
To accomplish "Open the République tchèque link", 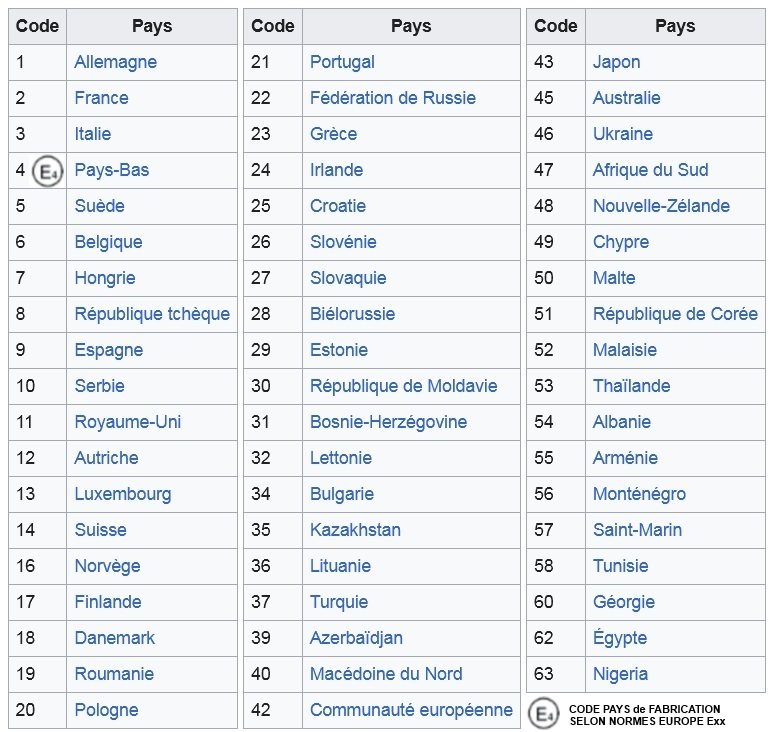I will click(x=152, y=314).
